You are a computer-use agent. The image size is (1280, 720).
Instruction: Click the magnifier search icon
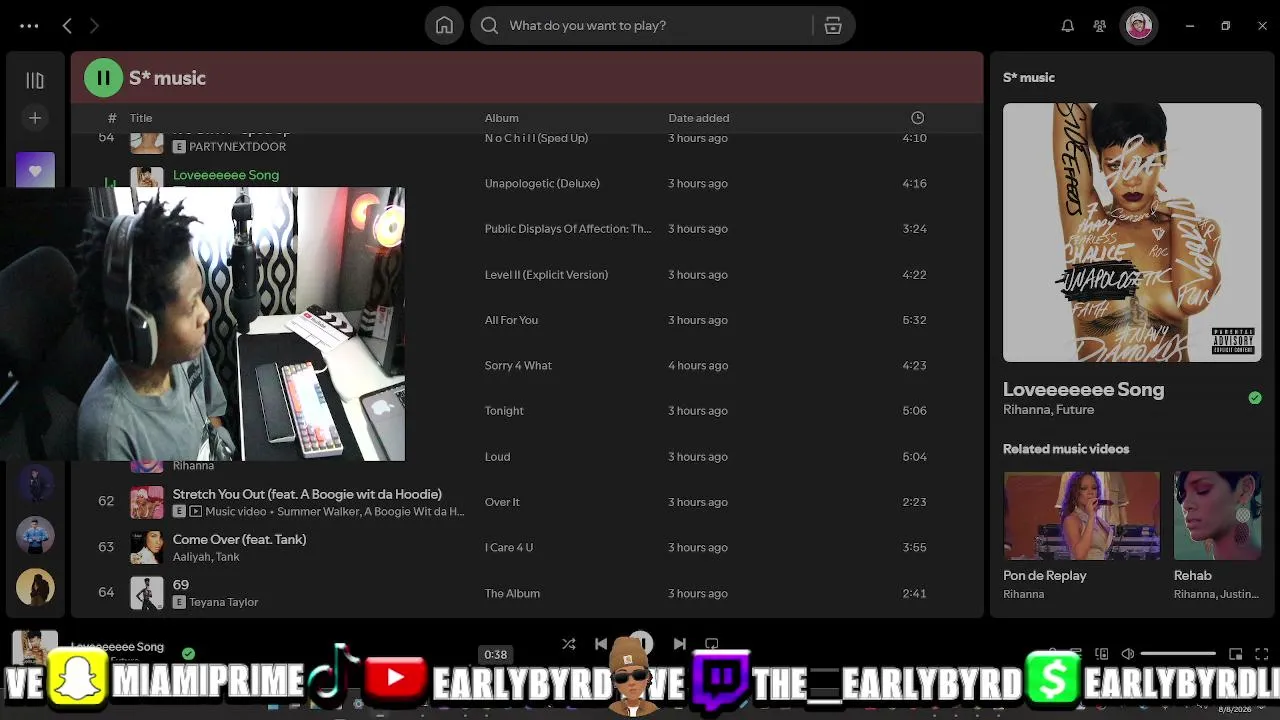[x=489, y=26]
